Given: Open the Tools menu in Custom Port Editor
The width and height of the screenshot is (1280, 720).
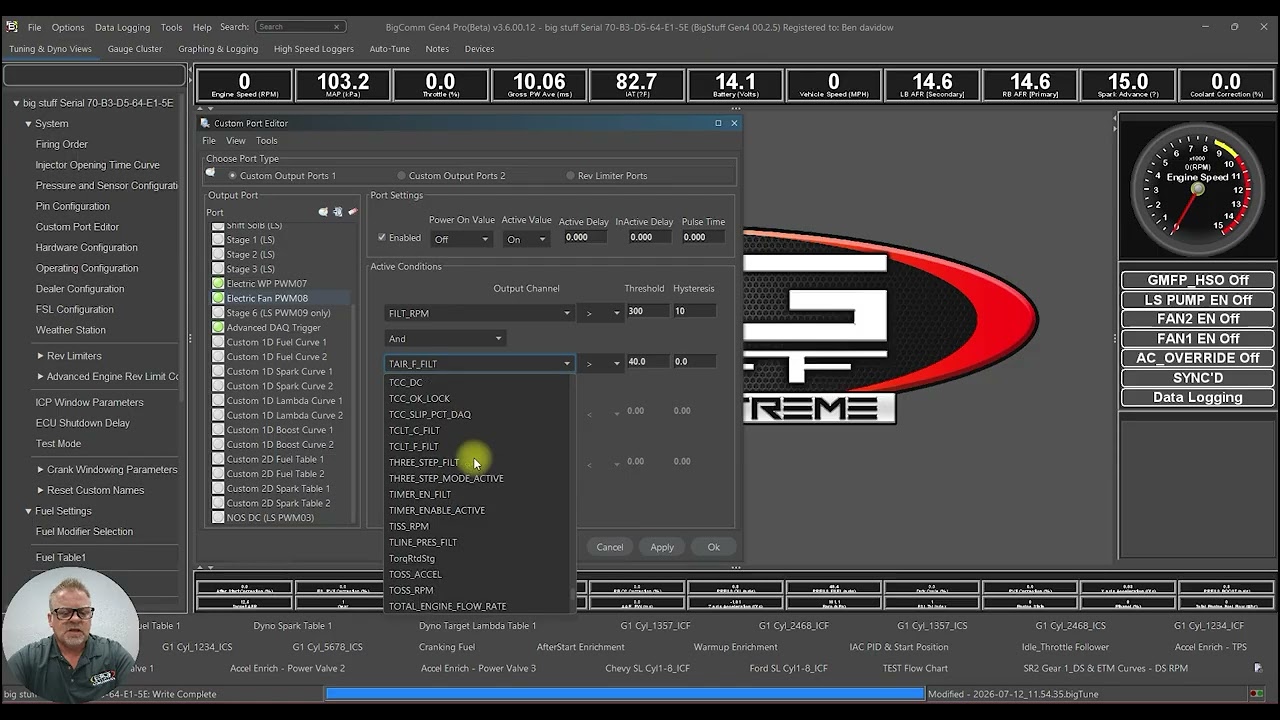Looking at the screenshot, I should point(266,141).
